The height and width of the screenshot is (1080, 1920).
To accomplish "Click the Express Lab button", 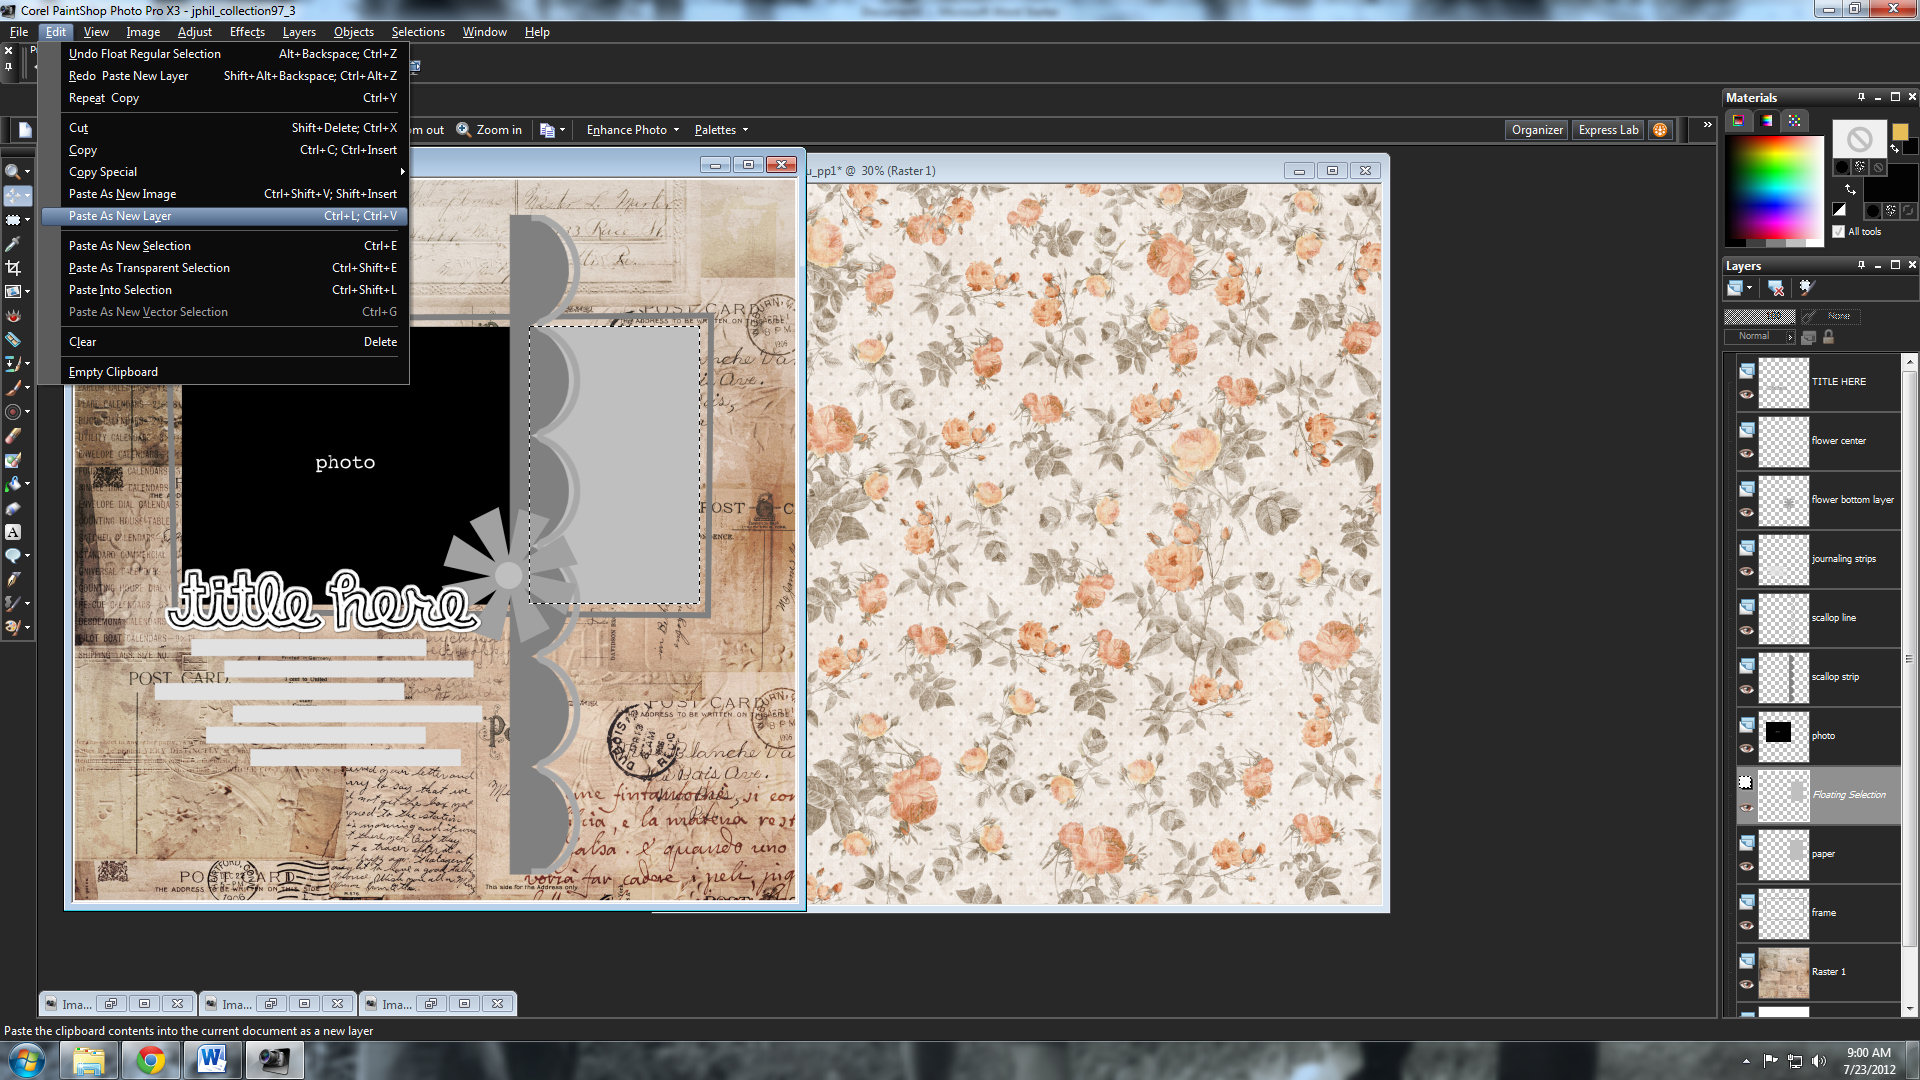I will [1607, 129].
